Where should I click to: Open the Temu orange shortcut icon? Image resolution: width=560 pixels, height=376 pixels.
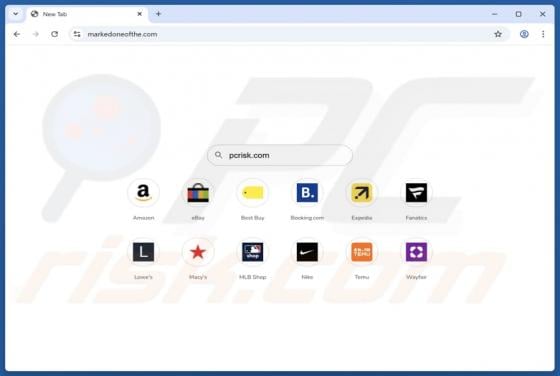coord(362,252)
